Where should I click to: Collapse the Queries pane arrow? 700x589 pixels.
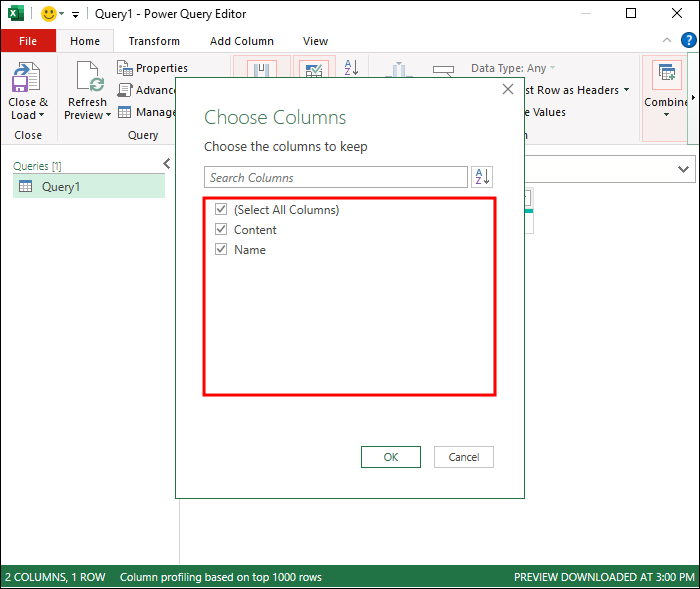pyautogui.click(x=167, y=164)
